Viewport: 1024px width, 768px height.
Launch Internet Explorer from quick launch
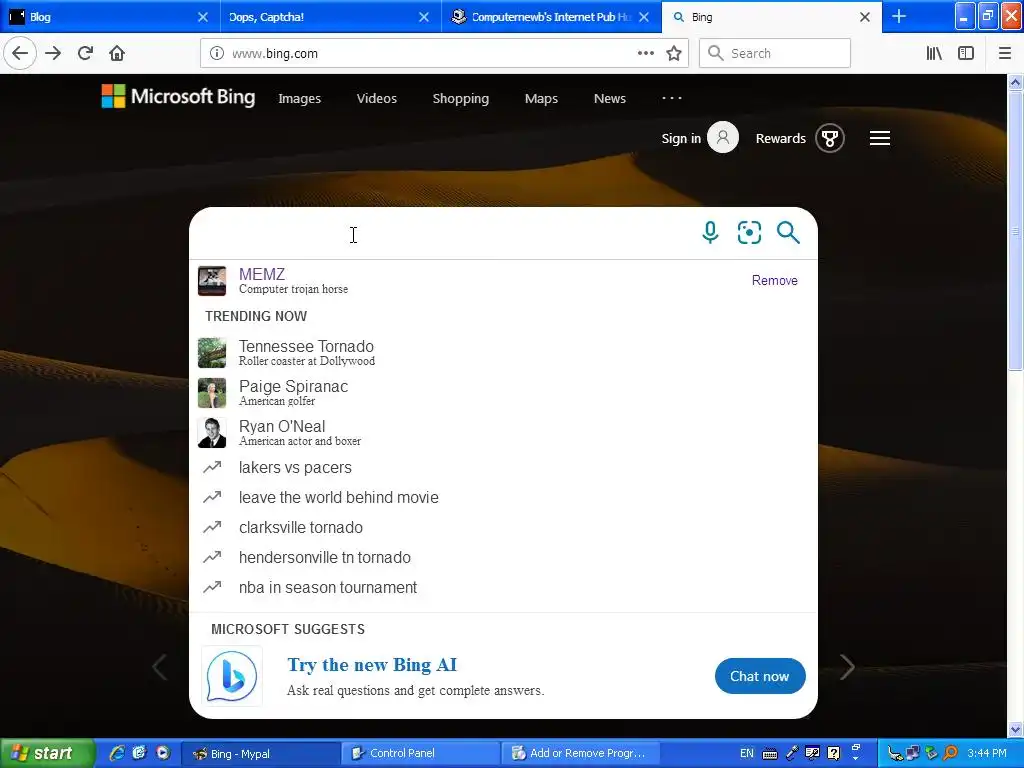(x=117, y=753)
